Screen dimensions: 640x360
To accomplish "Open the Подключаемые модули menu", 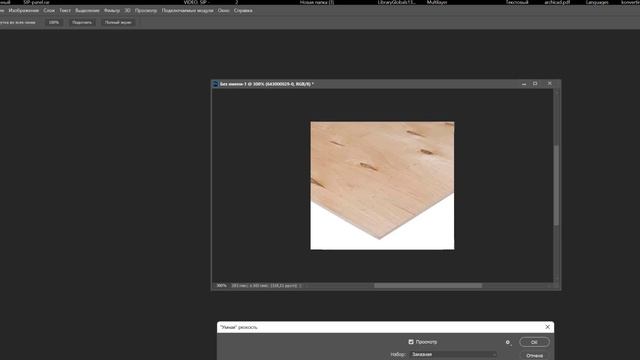I will pos(187,11).
